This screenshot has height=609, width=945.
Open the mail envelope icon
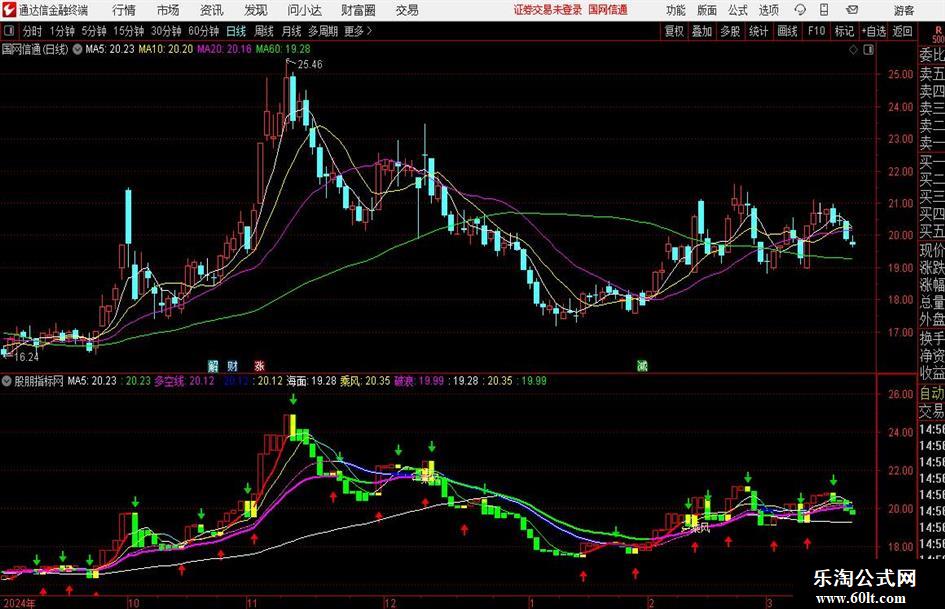click(852, 10)
